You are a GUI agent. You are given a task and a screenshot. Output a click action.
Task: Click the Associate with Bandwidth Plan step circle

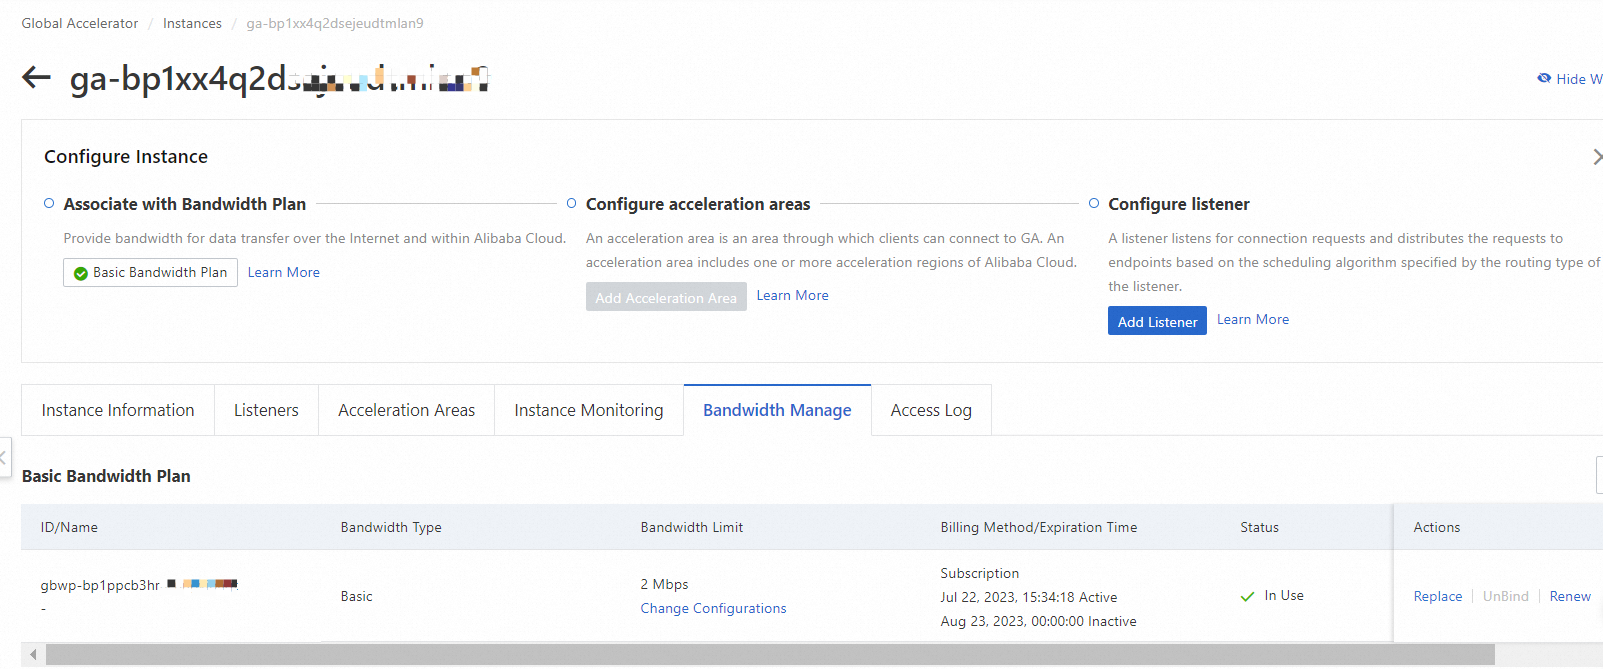click(49, 203)
